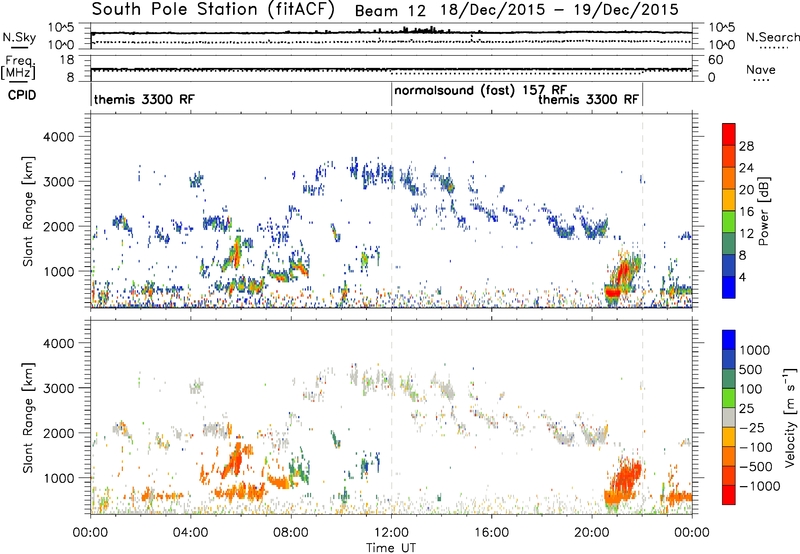This screenshot has width=800, height=554.
Task: Click the red bottom segment of Velocity colorbar
Action: [x=729, y=495]
